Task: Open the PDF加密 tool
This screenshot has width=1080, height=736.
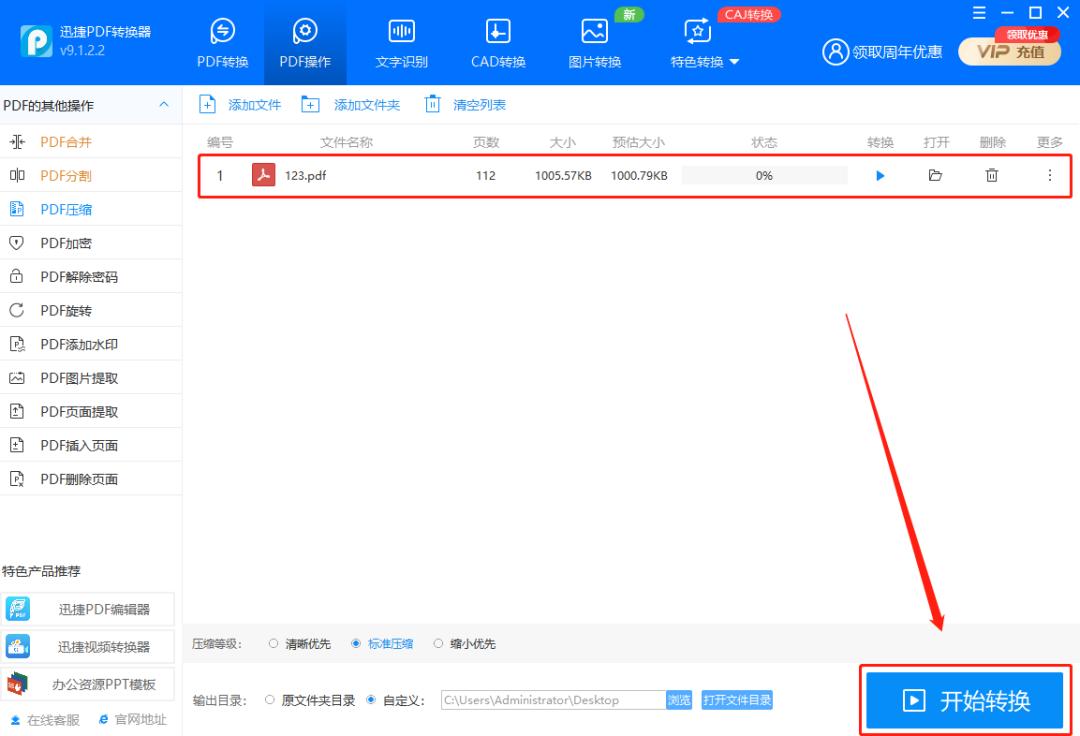Action: click(62, 242)
